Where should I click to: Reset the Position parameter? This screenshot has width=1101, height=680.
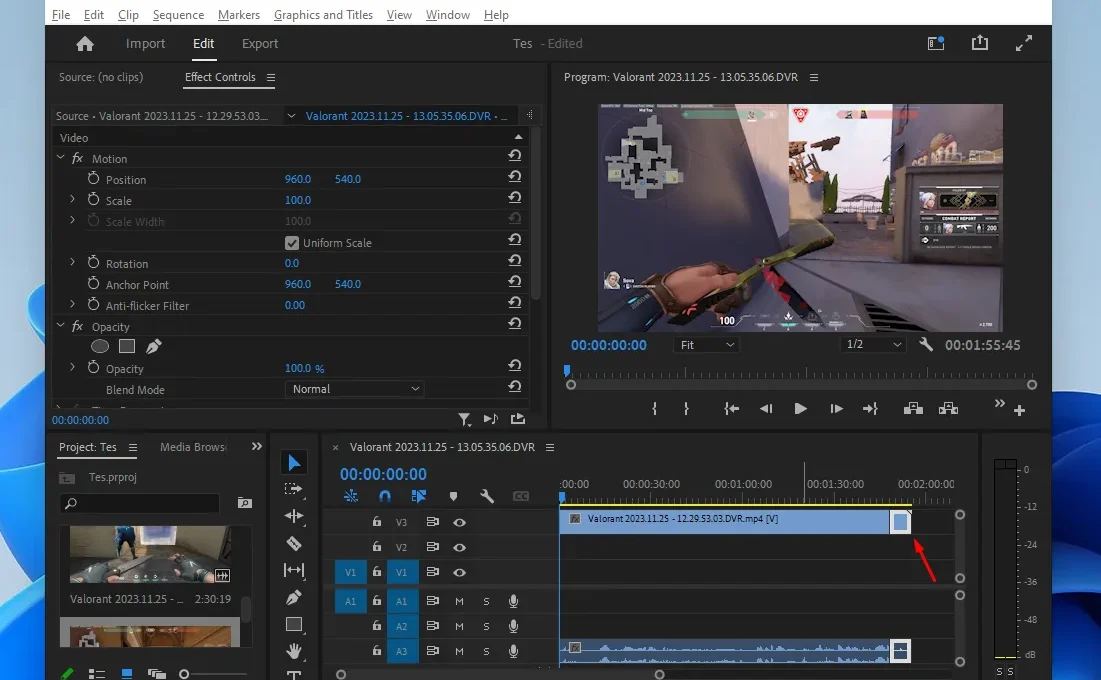pyautogui.click(x=515, y=176)
